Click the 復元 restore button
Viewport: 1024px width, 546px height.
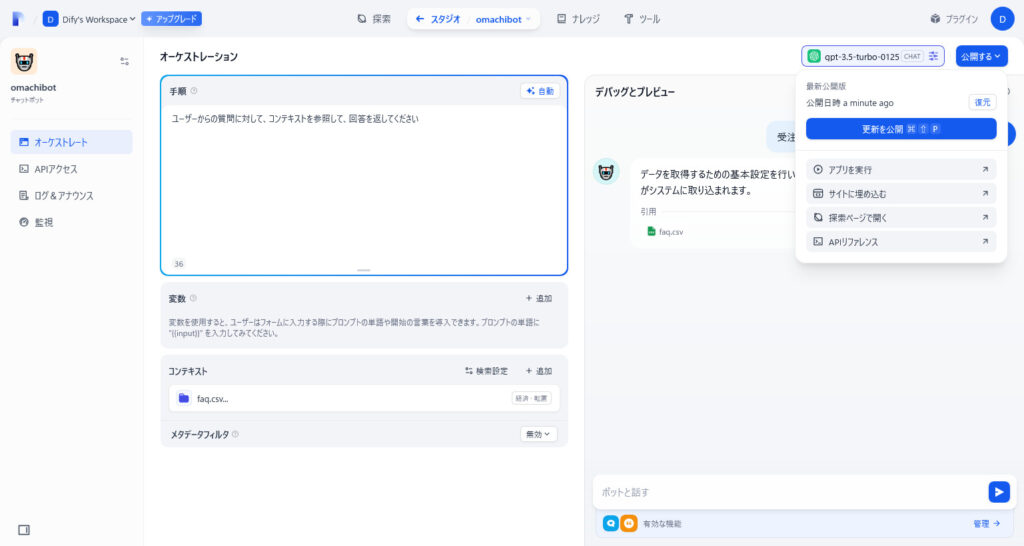(982, 102)
